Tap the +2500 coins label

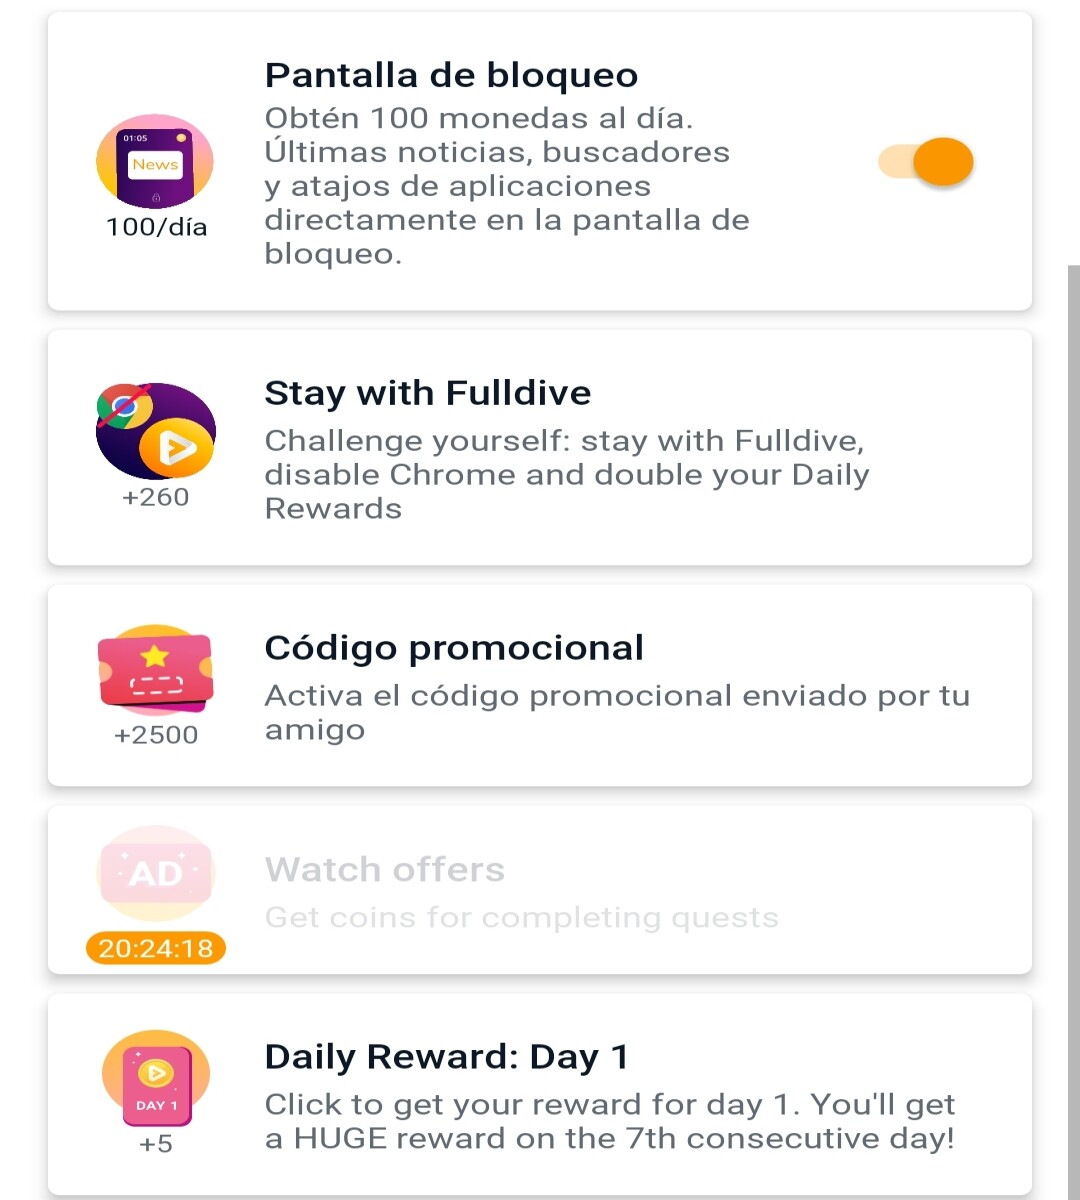(x=156, y=735)
